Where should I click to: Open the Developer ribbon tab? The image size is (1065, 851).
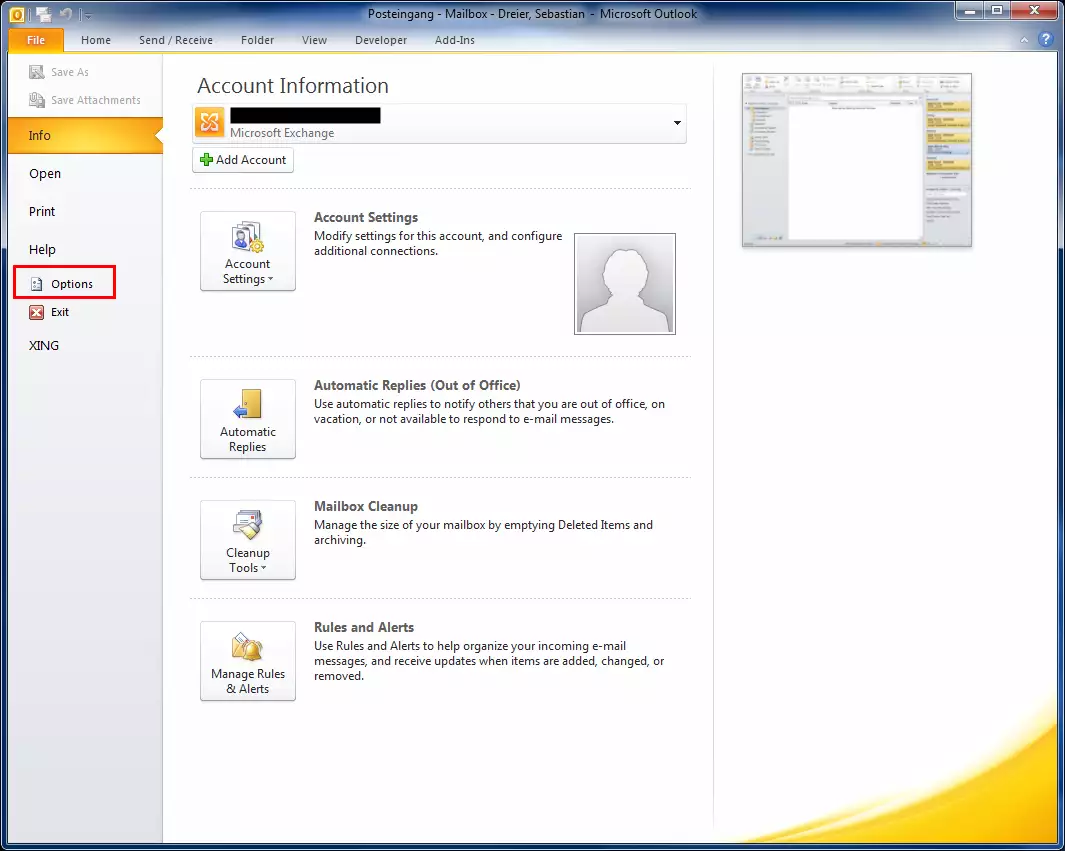tap(380, 40)
